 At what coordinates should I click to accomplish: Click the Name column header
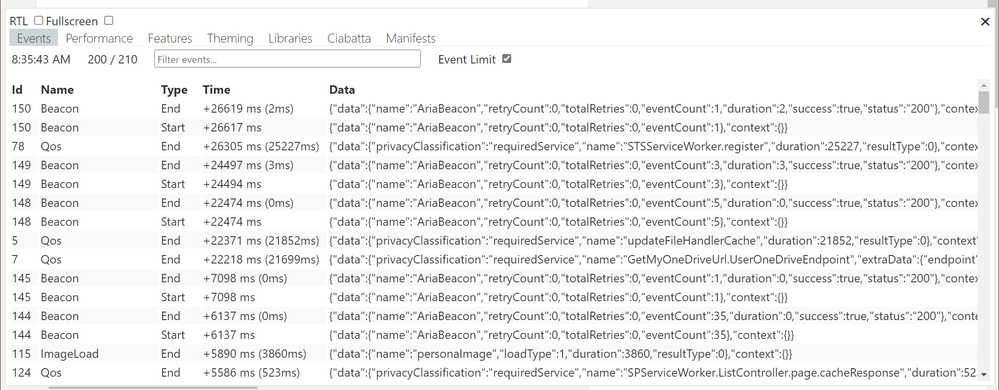click(x=57, y=90)
